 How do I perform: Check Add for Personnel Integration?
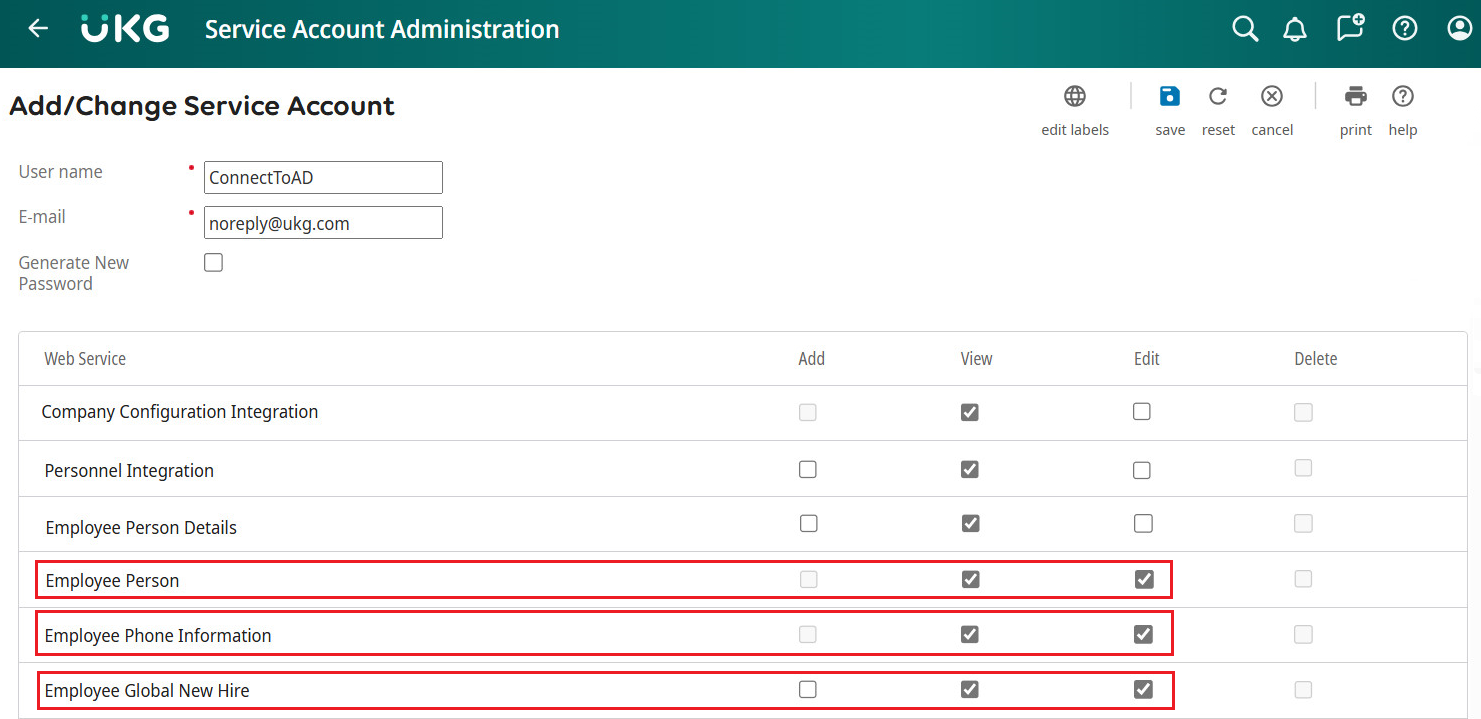click(x=808, y=469)
